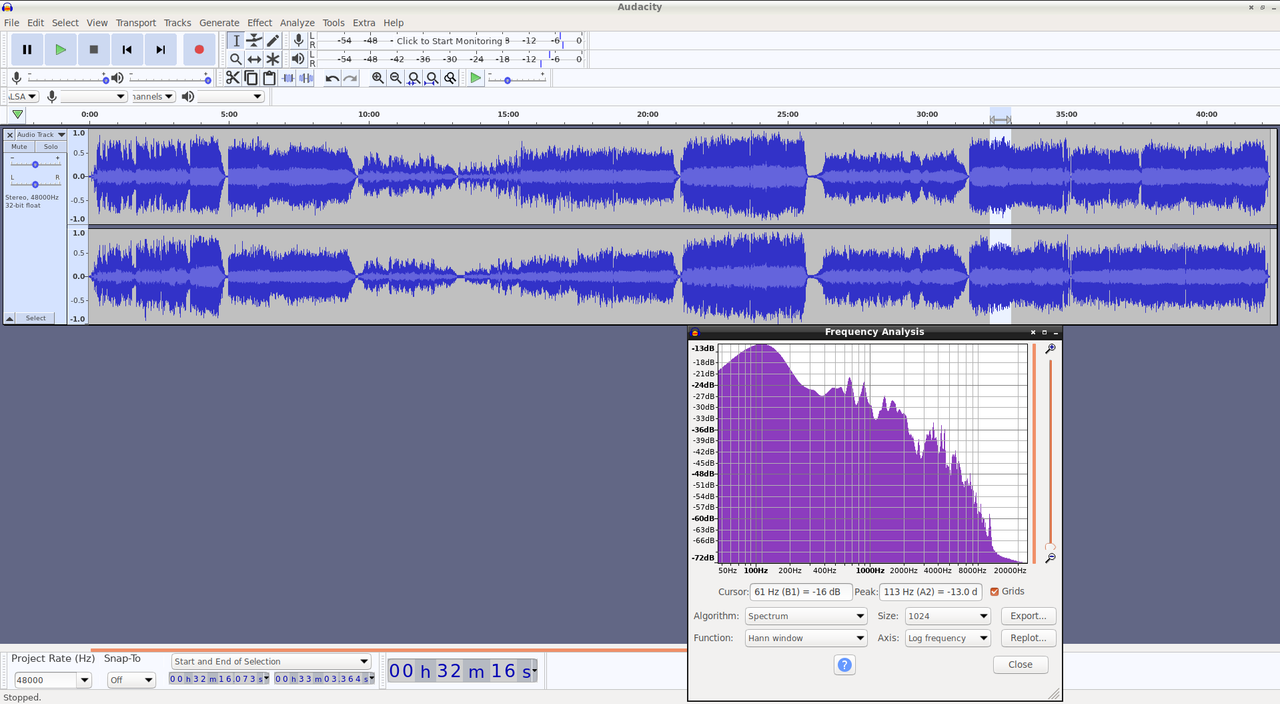
Task: Click the Replot... button
Action: point(1028,638)
